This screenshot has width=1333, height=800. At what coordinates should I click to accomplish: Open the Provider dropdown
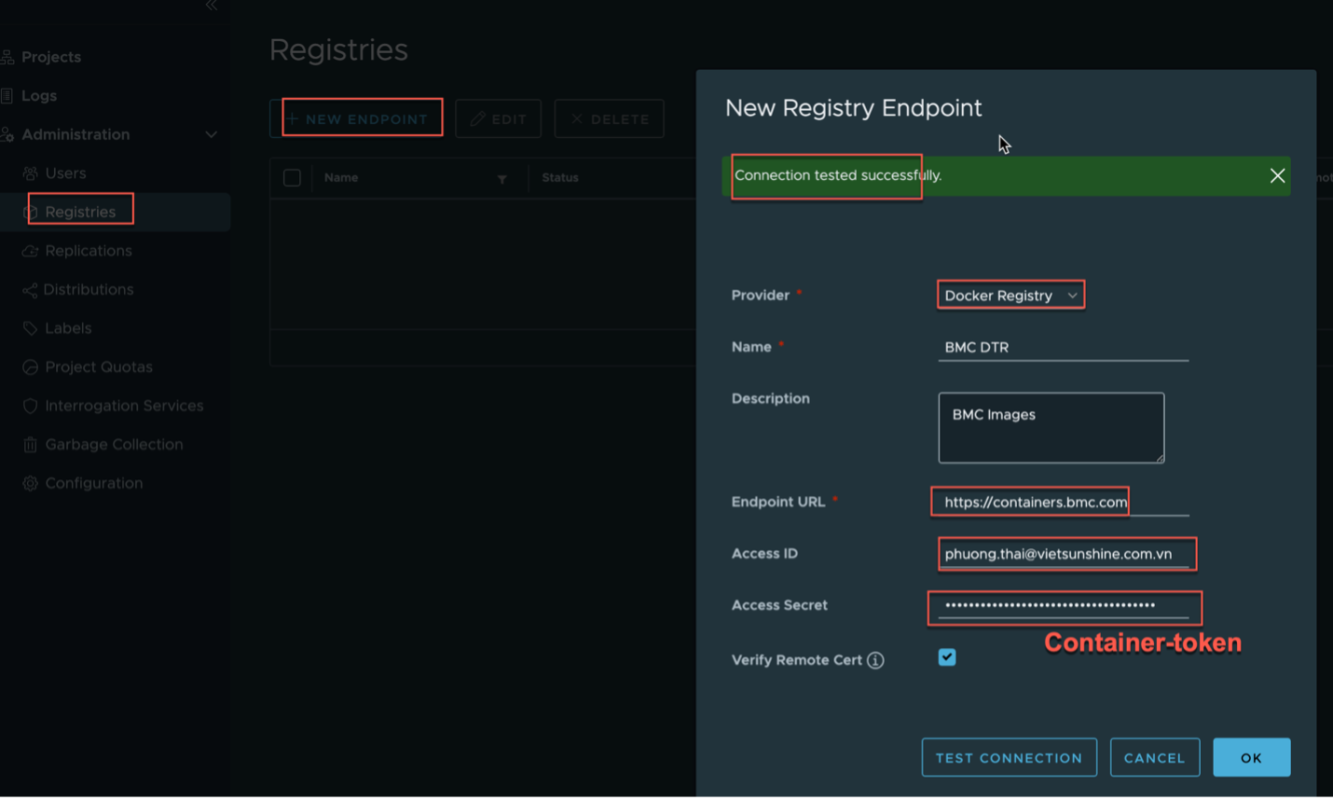point(1010,296)
